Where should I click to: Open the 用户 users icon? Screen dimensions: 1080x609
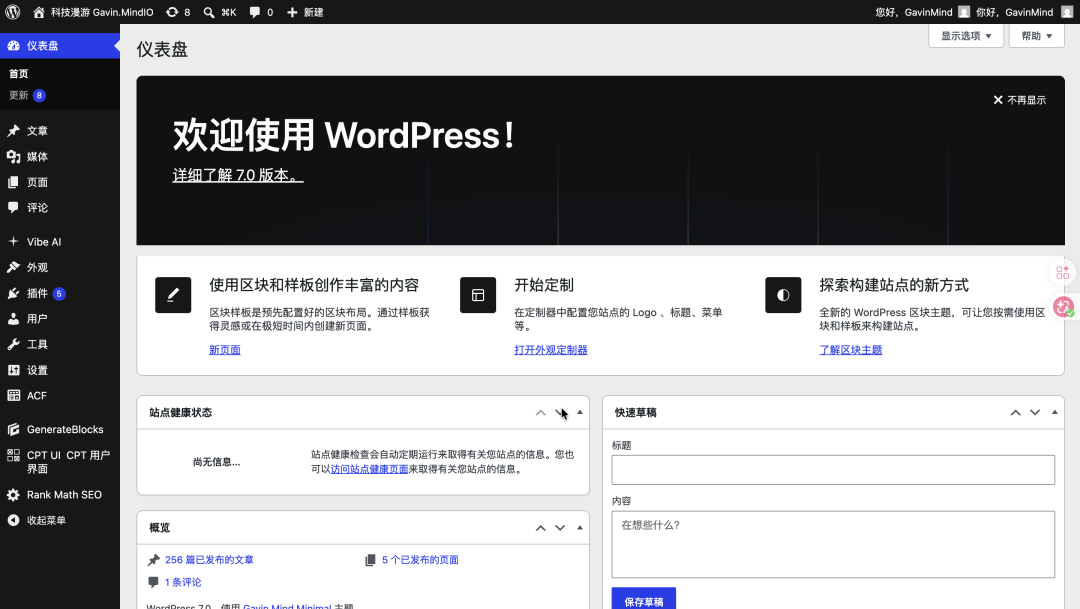13,318
